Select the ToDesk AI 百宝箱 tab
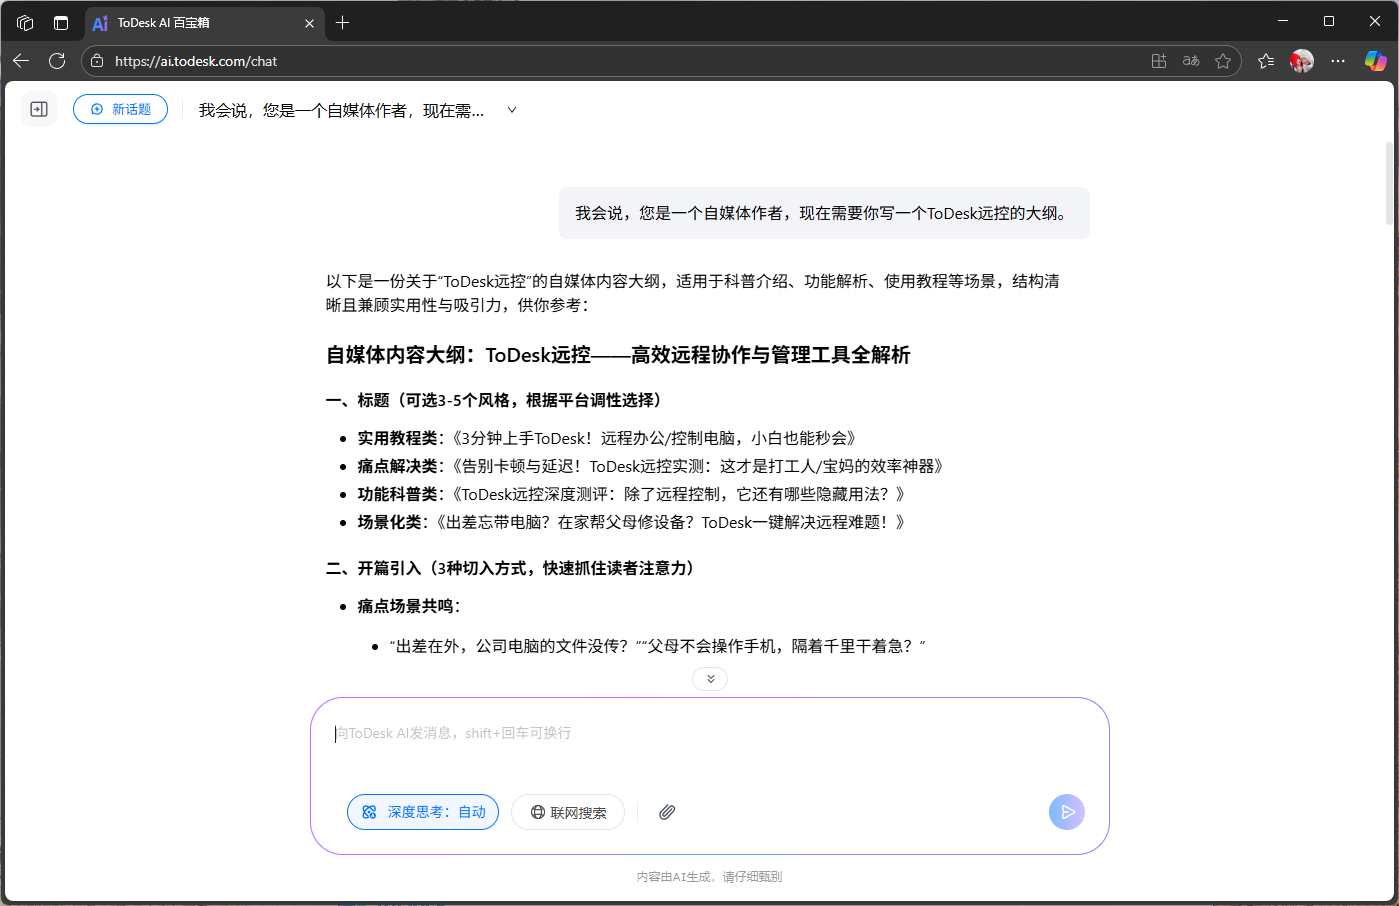Viewport: 1399px width, 906px height. 203,22
